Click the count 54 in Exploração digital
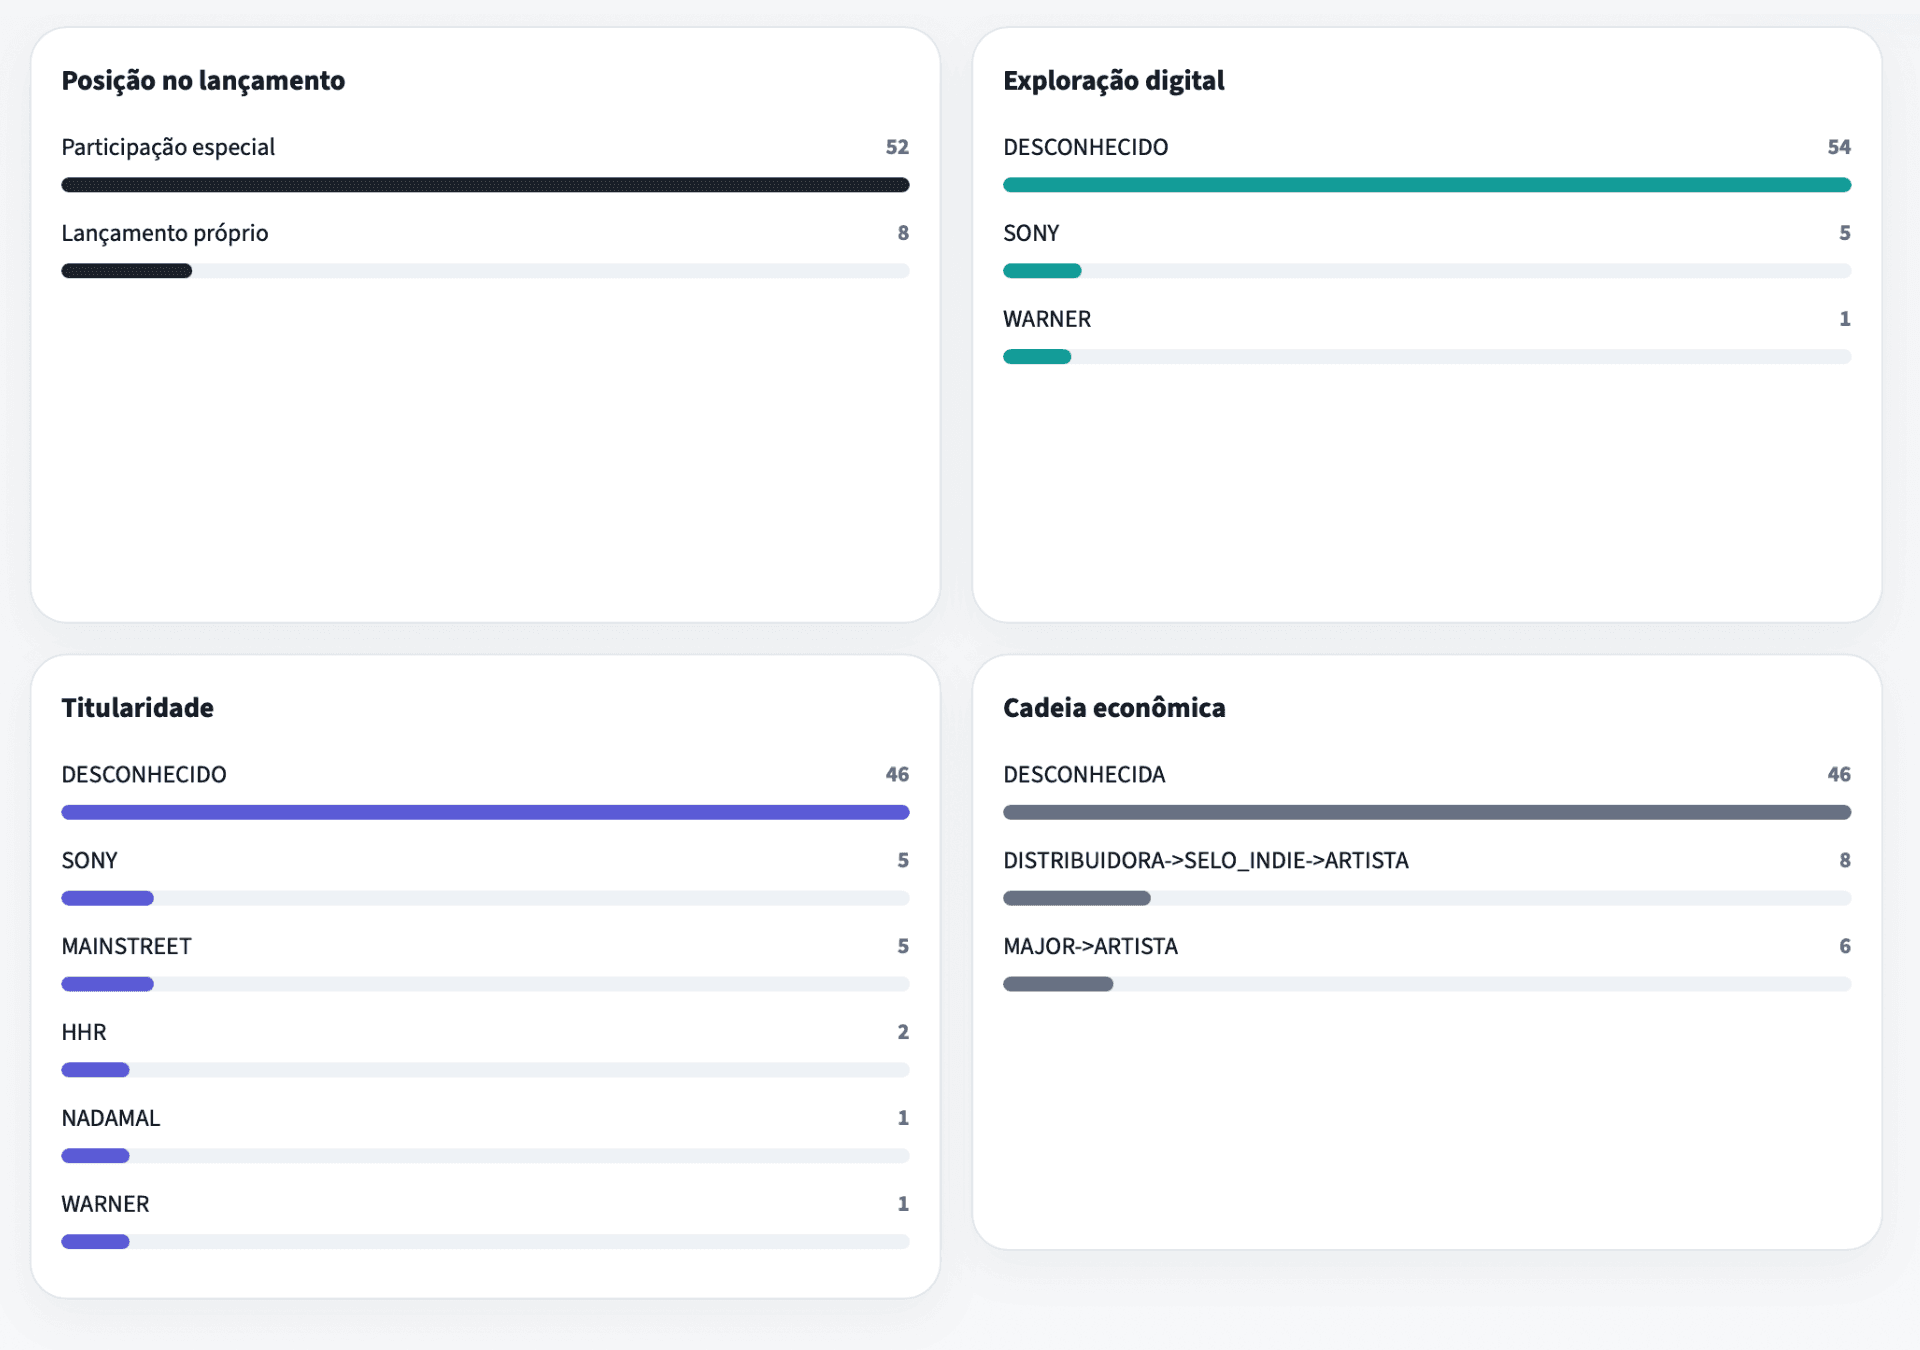 [1838, 147]
